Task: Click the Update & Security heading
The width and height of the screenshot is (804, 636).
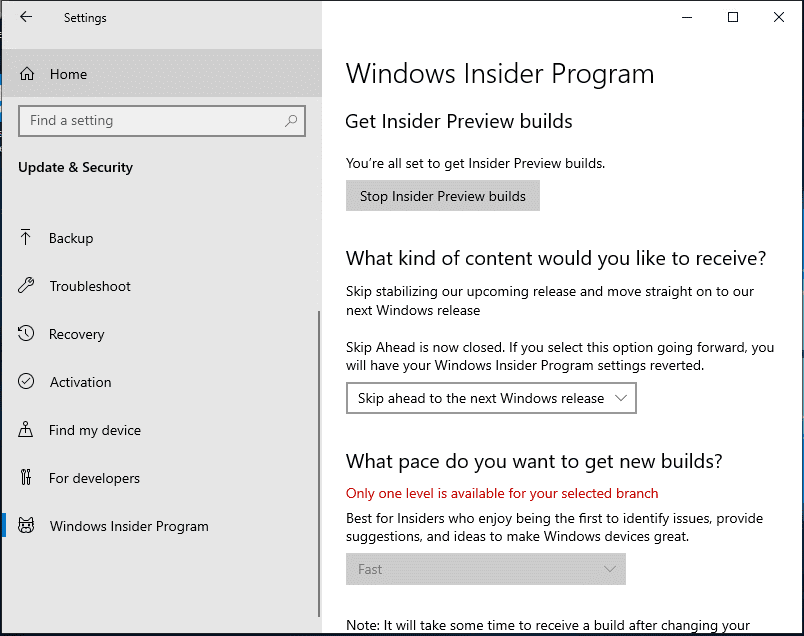Action: [75, 167]
